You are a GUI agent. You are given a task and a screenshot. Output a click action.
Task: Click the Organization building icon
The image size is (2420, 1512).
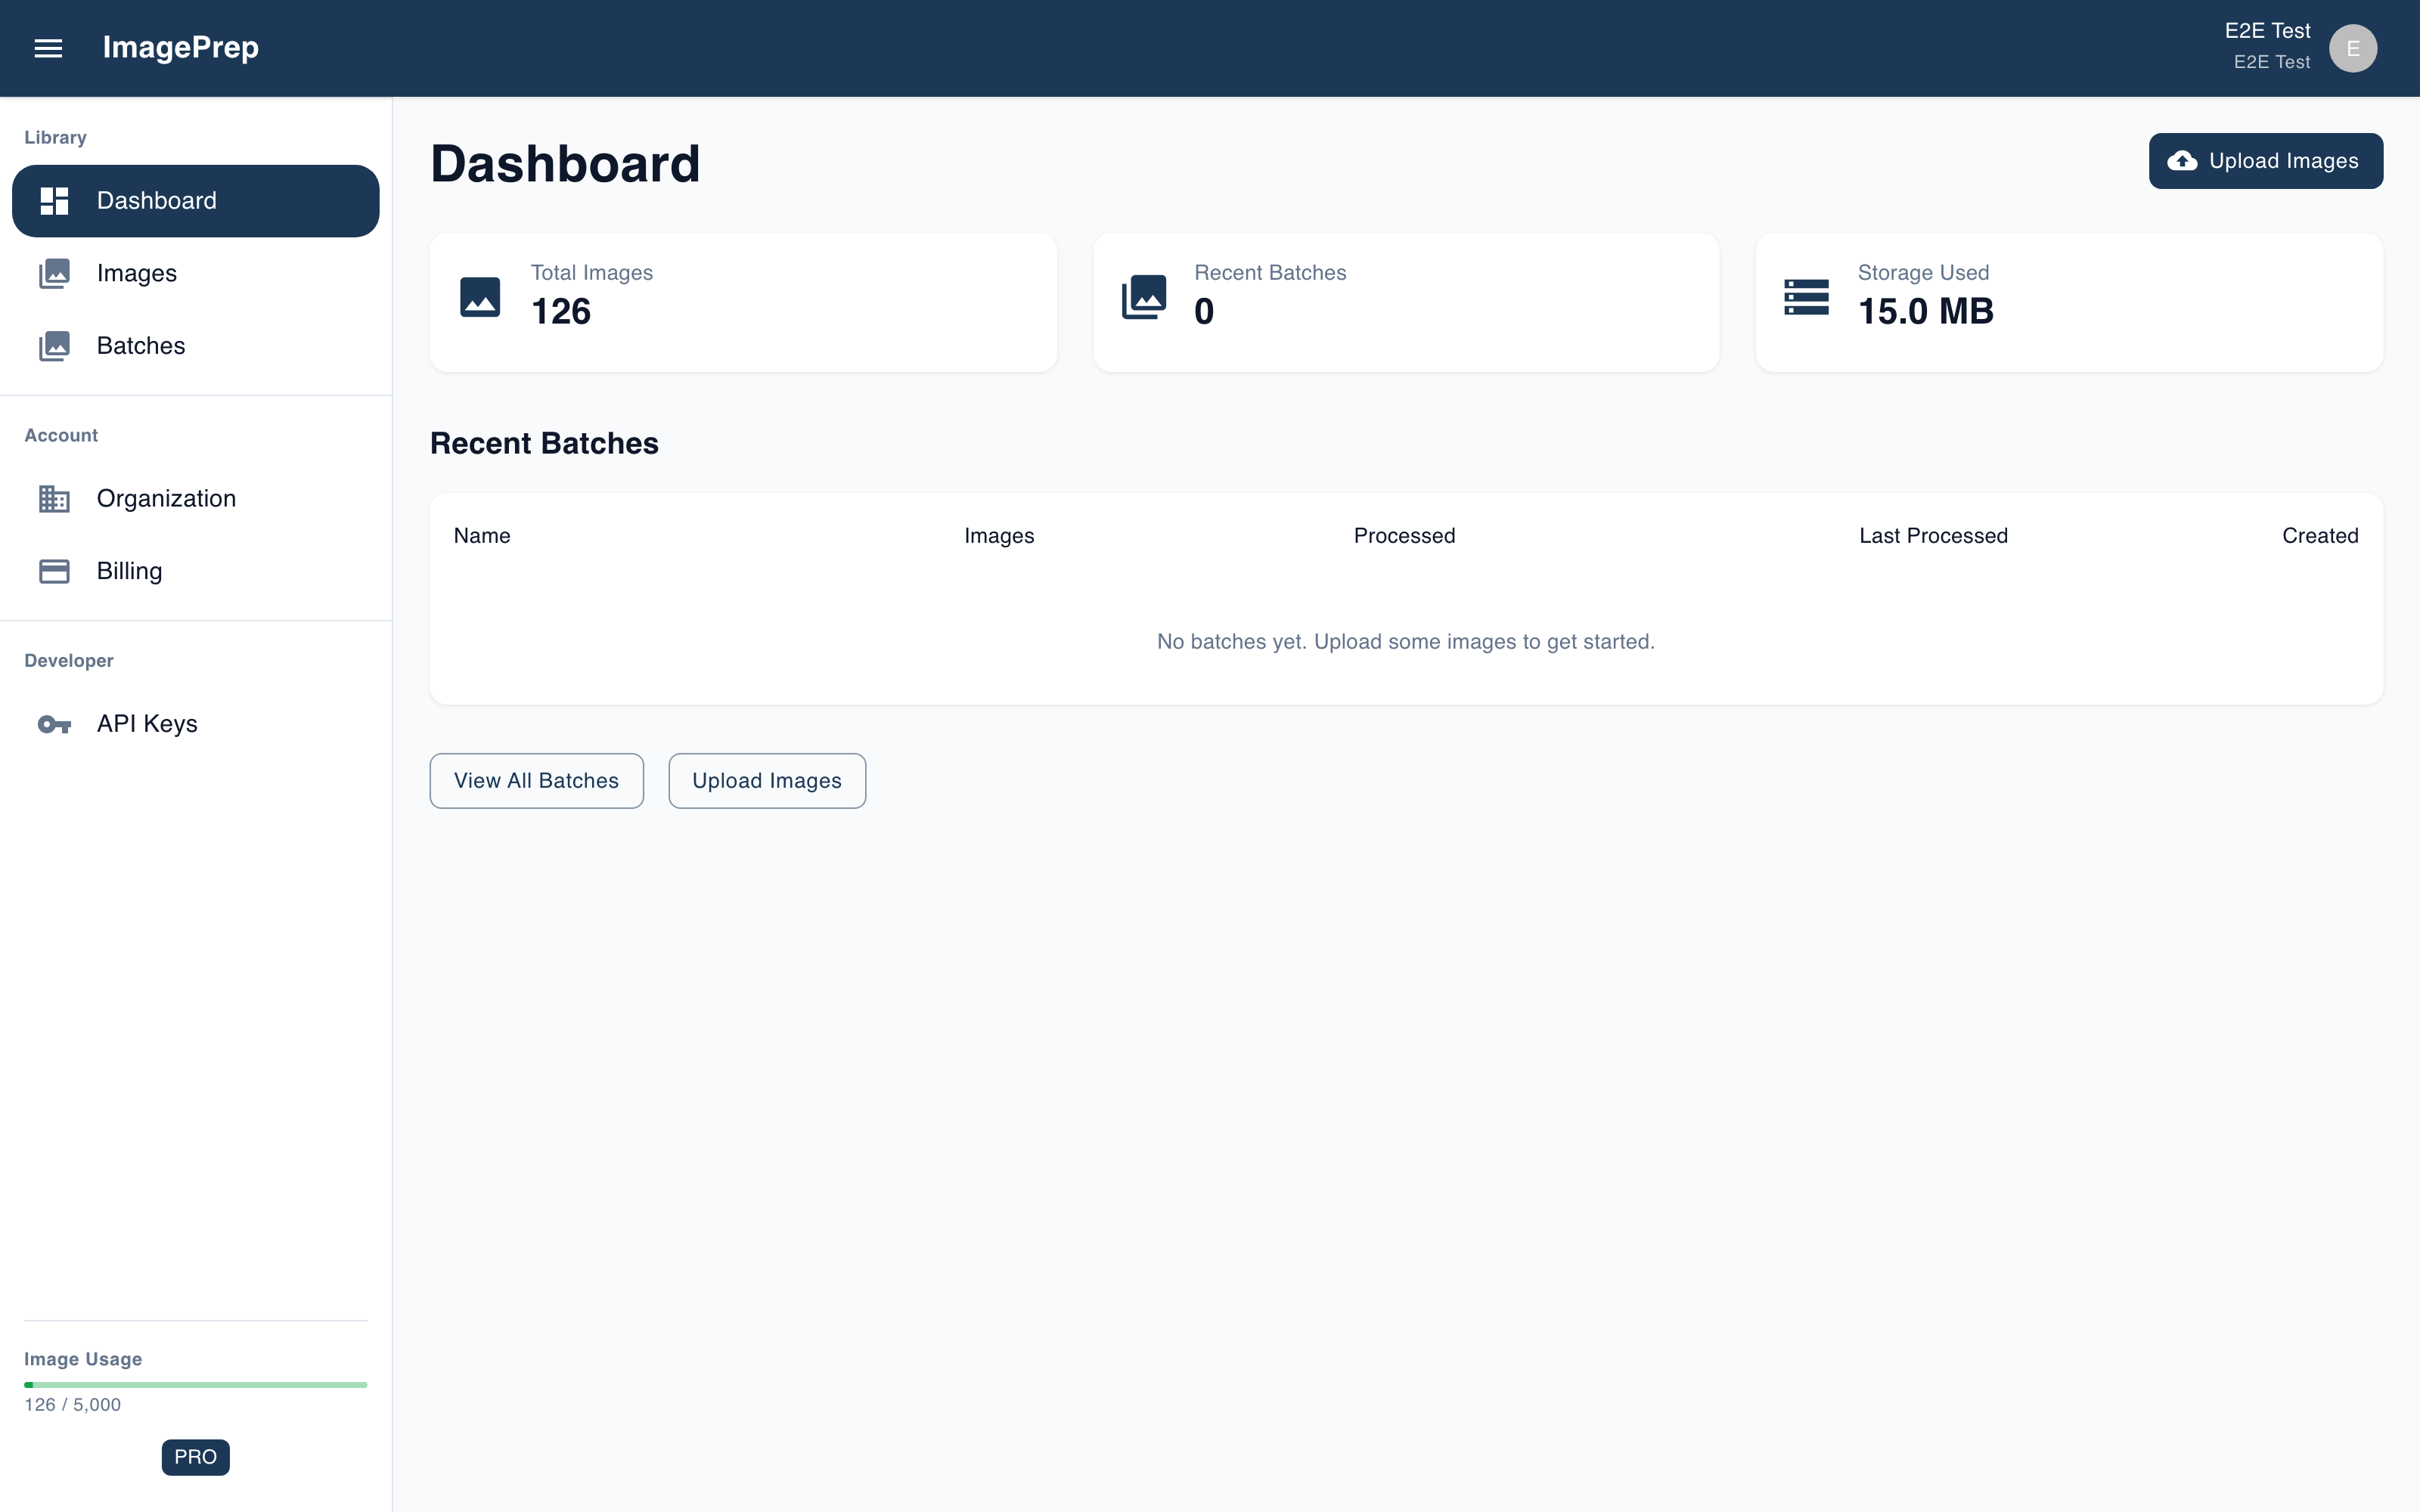(54, 498)
